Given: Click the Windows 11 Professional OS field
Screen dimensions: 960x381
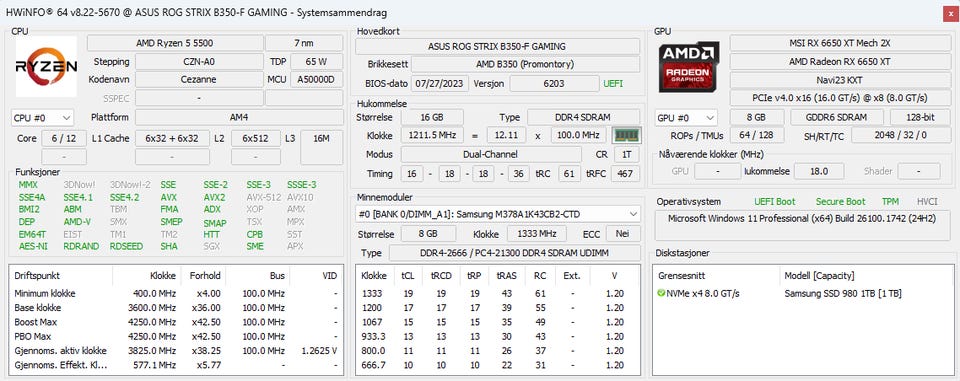Looking at the screenshot, I should pyautogui.click(x=803, y=225).
